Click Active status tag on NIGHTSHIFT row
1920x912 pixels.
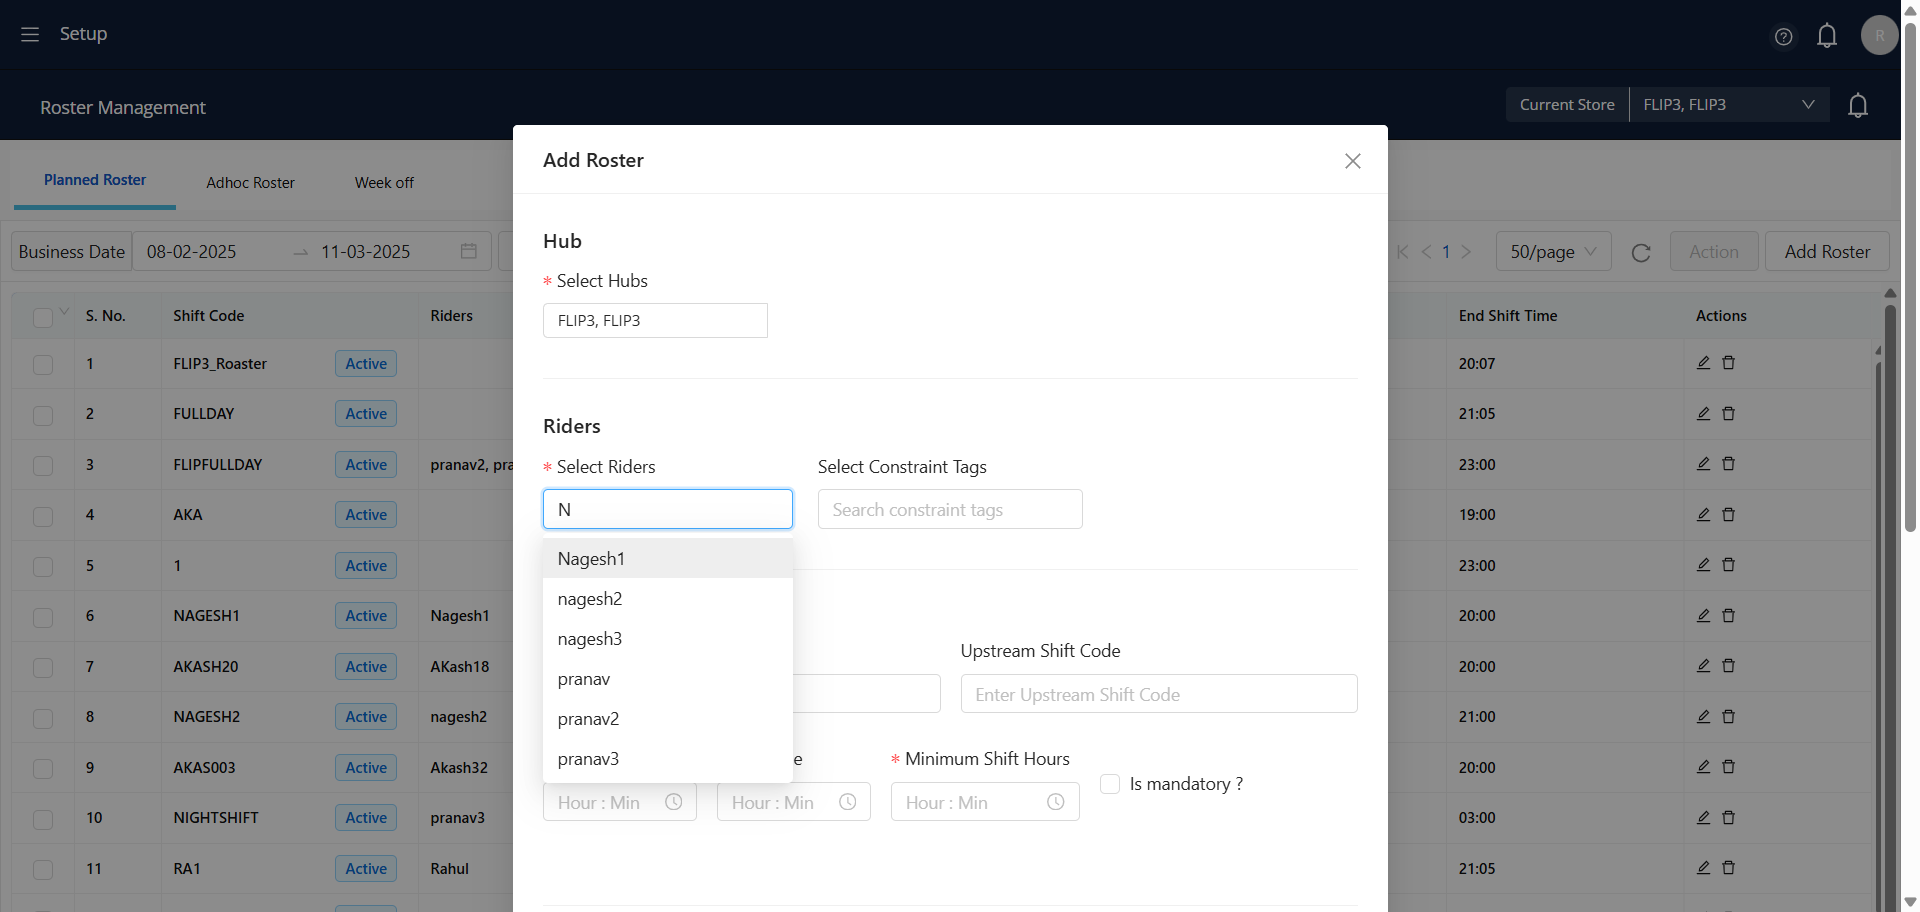(x=366, y=817)
